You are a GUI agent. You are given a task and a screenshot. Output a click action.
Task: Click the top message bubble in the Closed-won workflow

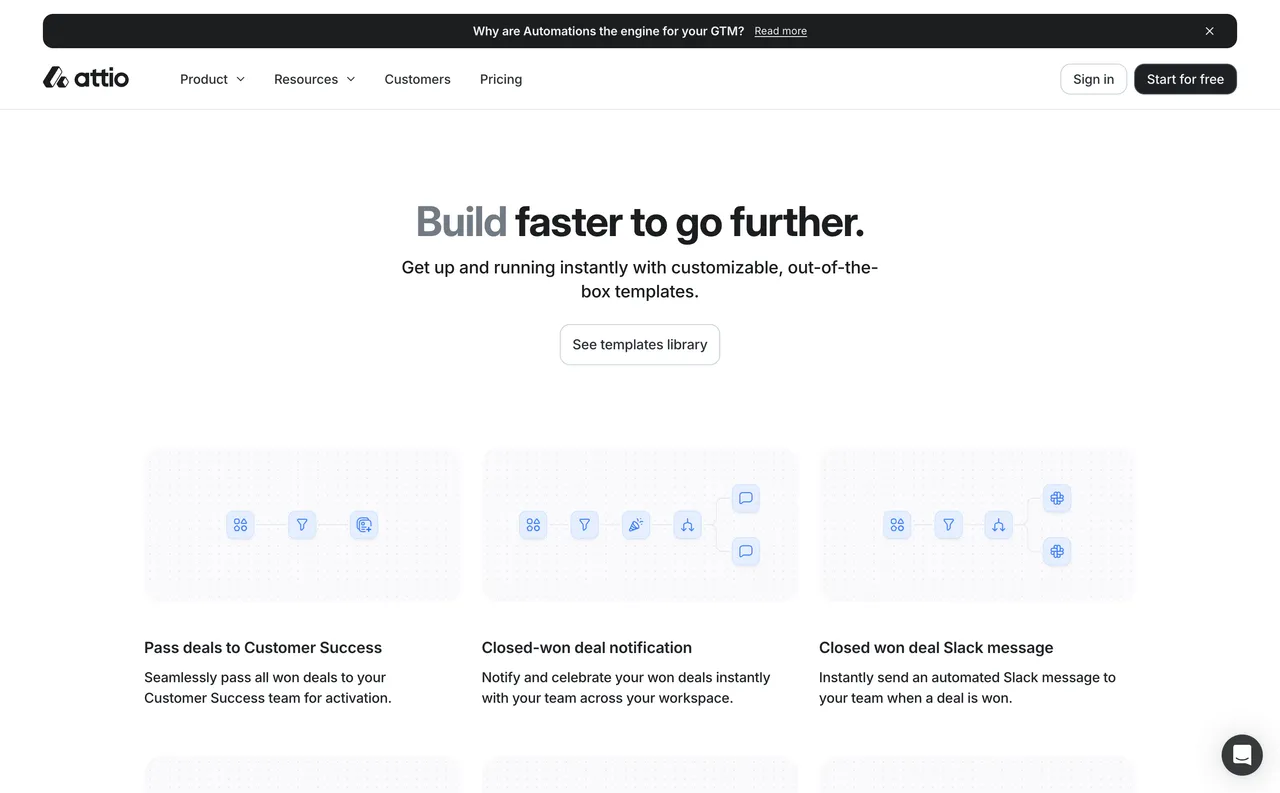point(745,498)
